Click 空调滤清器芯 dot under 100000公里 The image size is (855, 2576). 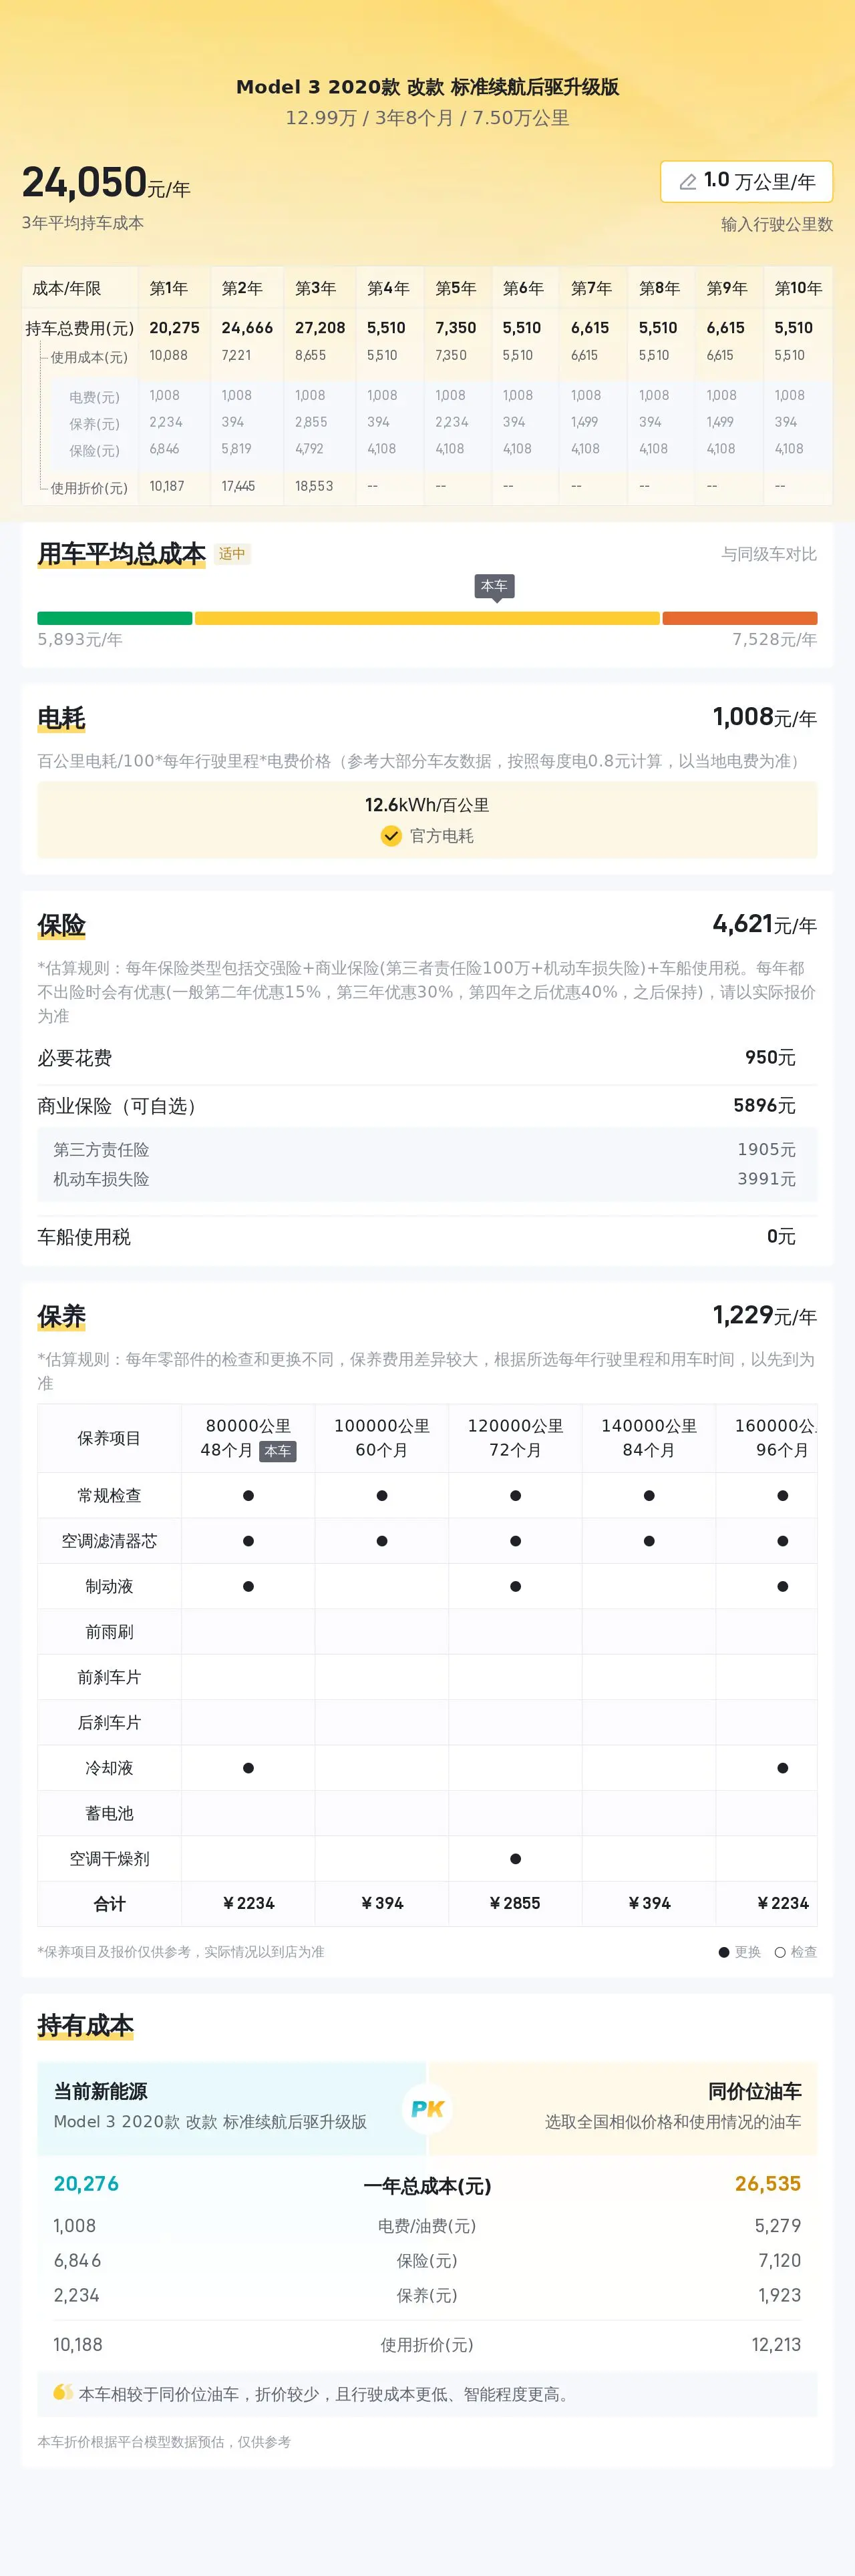pyautogui.click(x=382, y=1541)
